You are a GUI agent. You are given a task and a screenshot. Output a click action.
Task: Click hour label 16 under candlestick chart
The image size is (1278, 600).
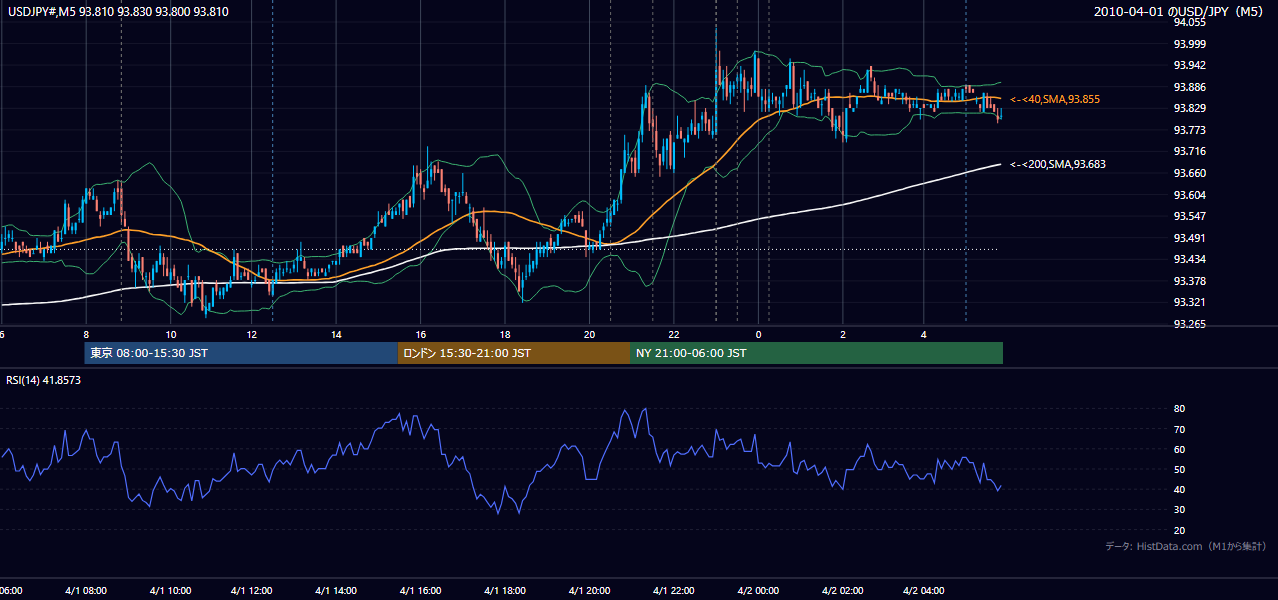click(x=421, y=334)
